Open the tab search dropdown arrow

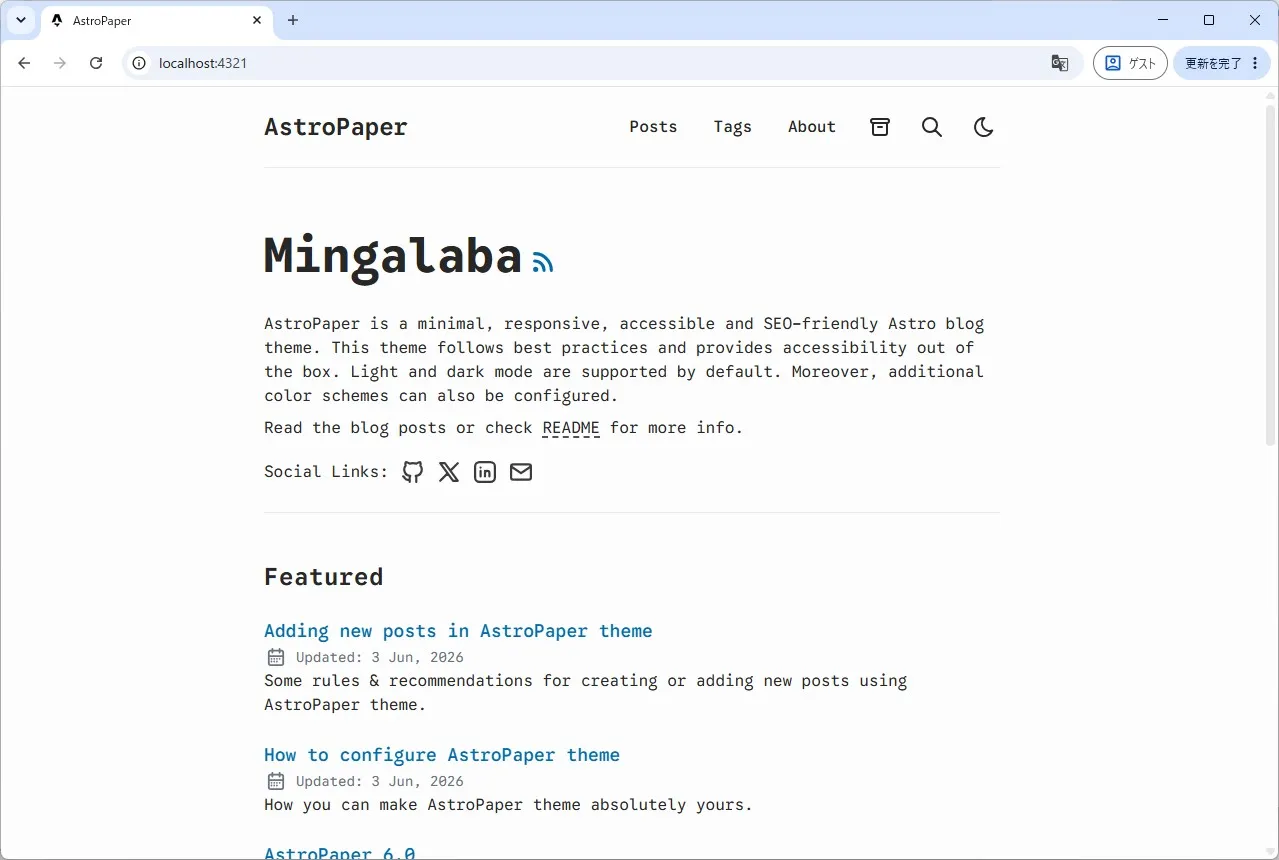pos(20,20)
